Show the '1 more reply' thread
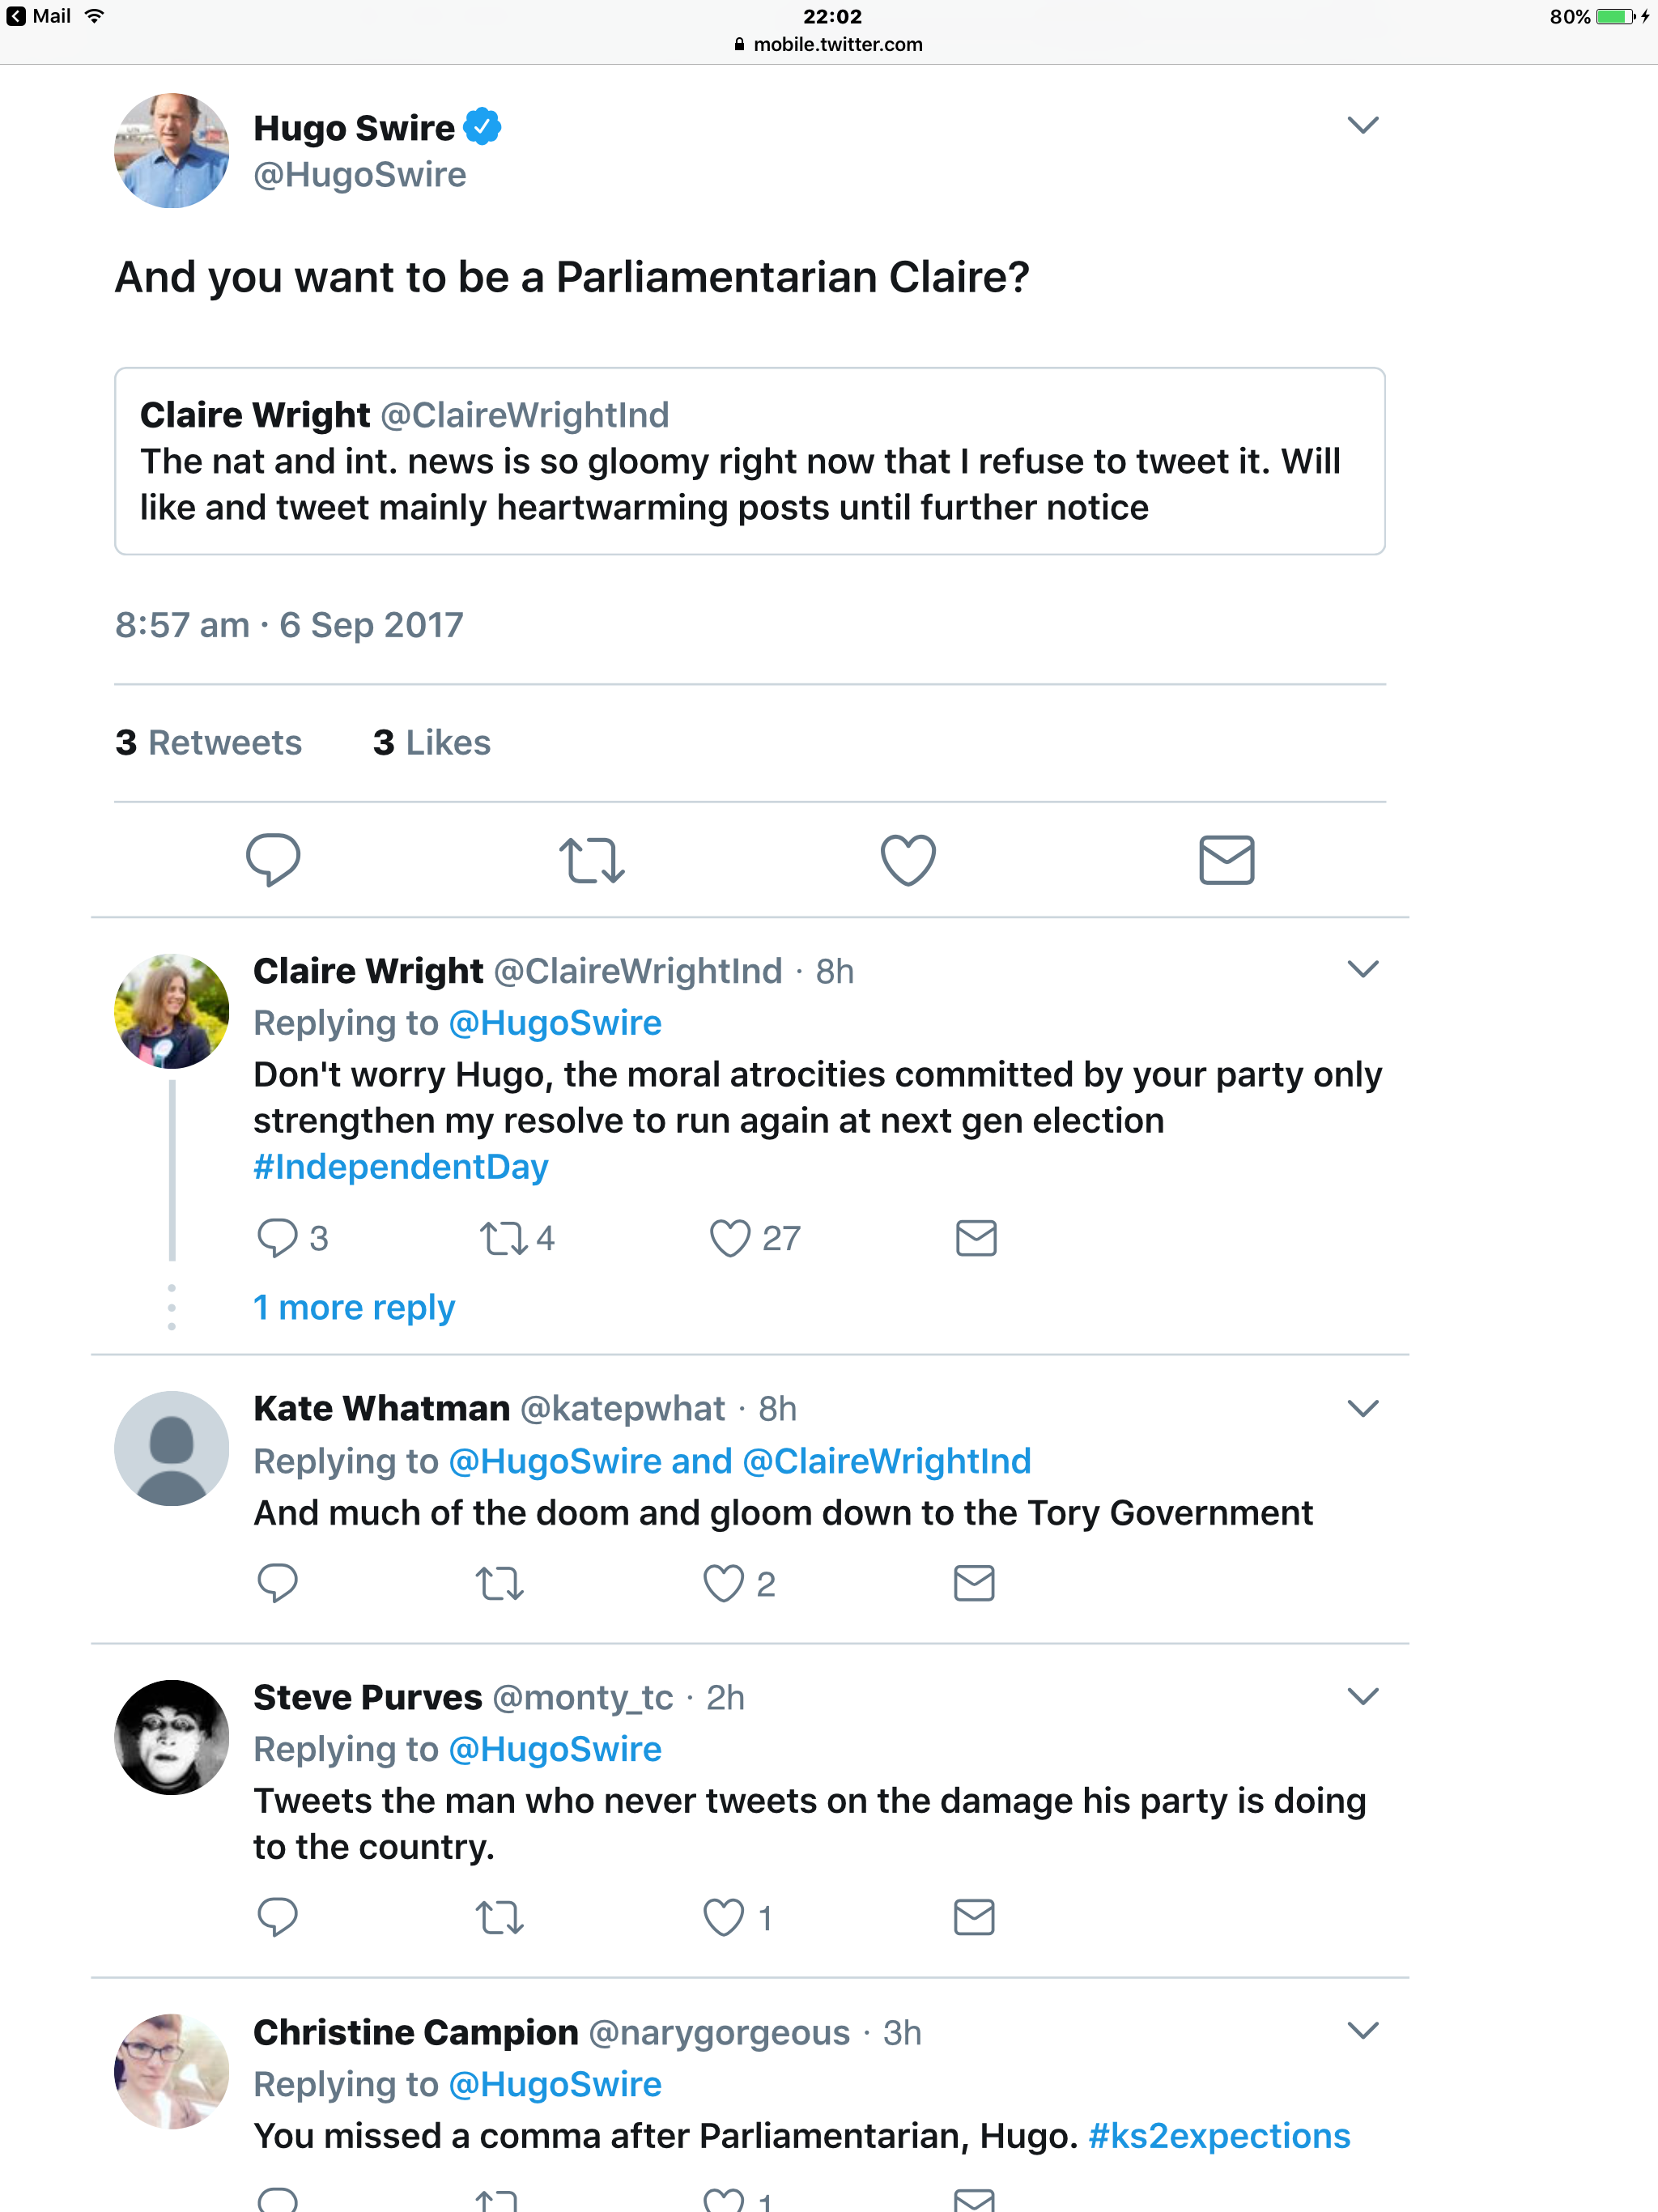The height and width of the screenshot is (2212, 1658). coord(354,1307)
